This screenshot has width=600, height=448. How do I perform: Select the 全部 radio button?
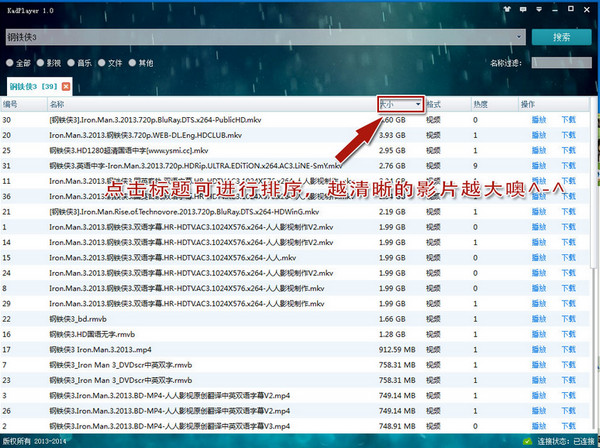click(10, 62)
